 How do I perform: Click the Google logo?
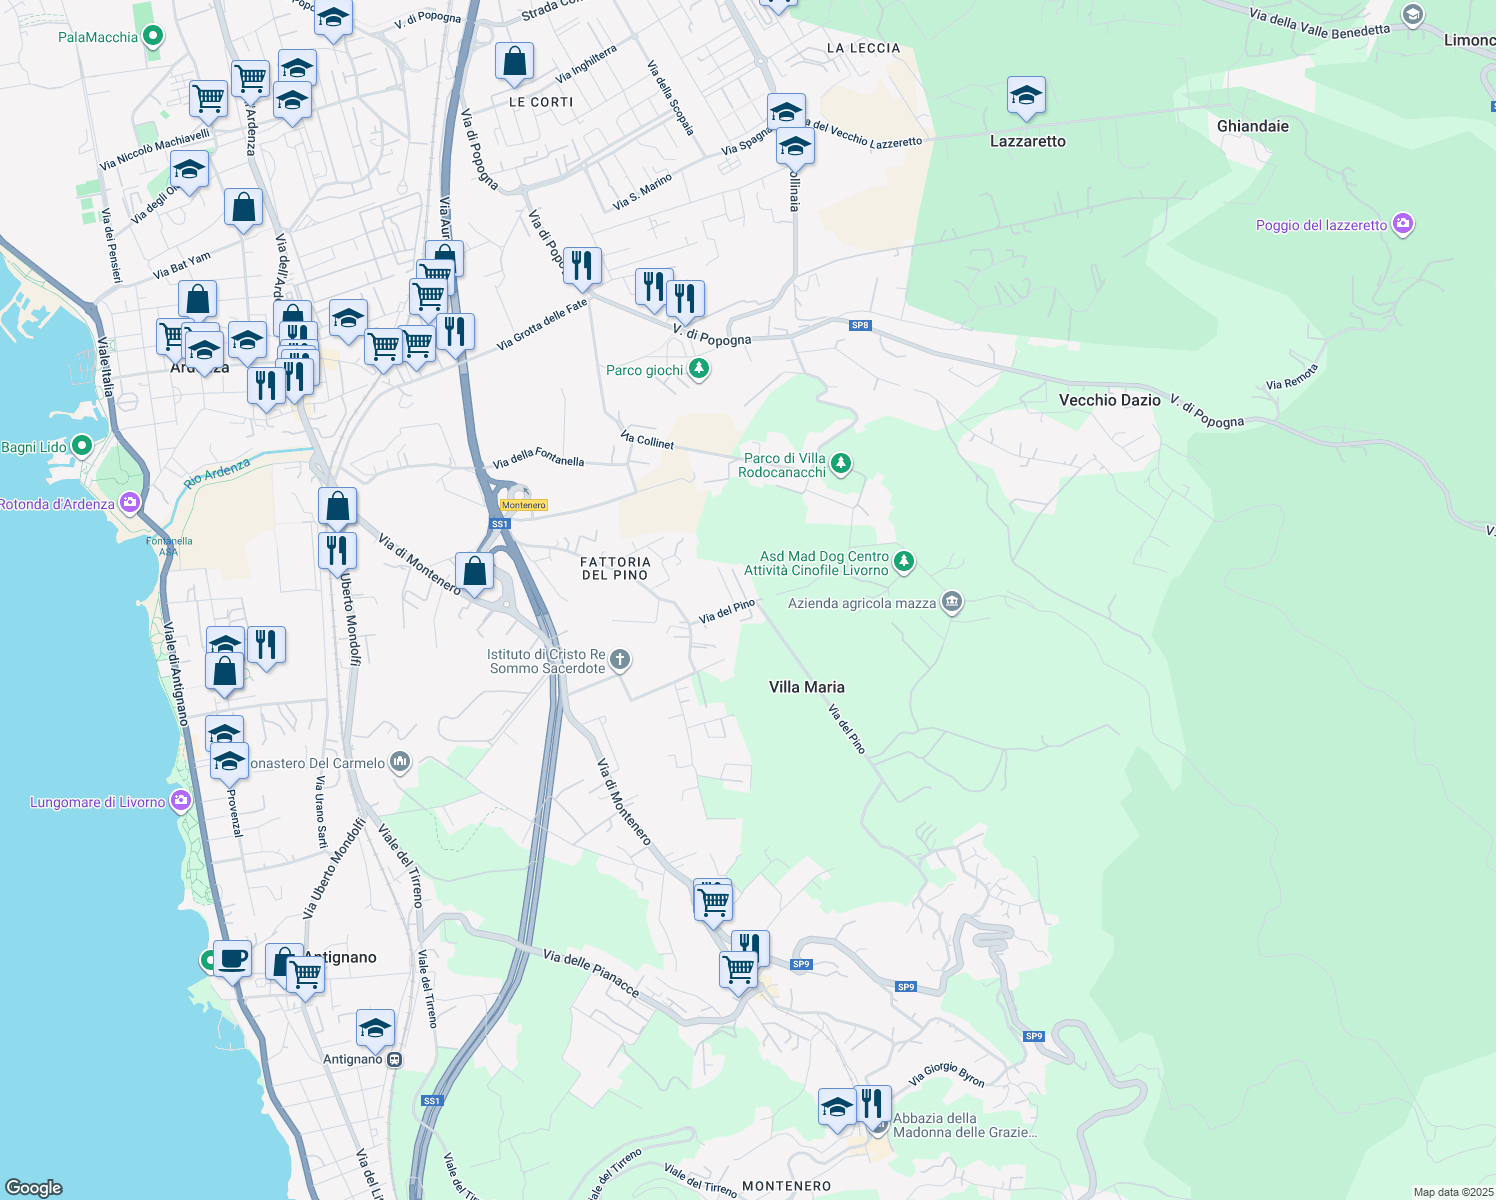pos(34,1187)
